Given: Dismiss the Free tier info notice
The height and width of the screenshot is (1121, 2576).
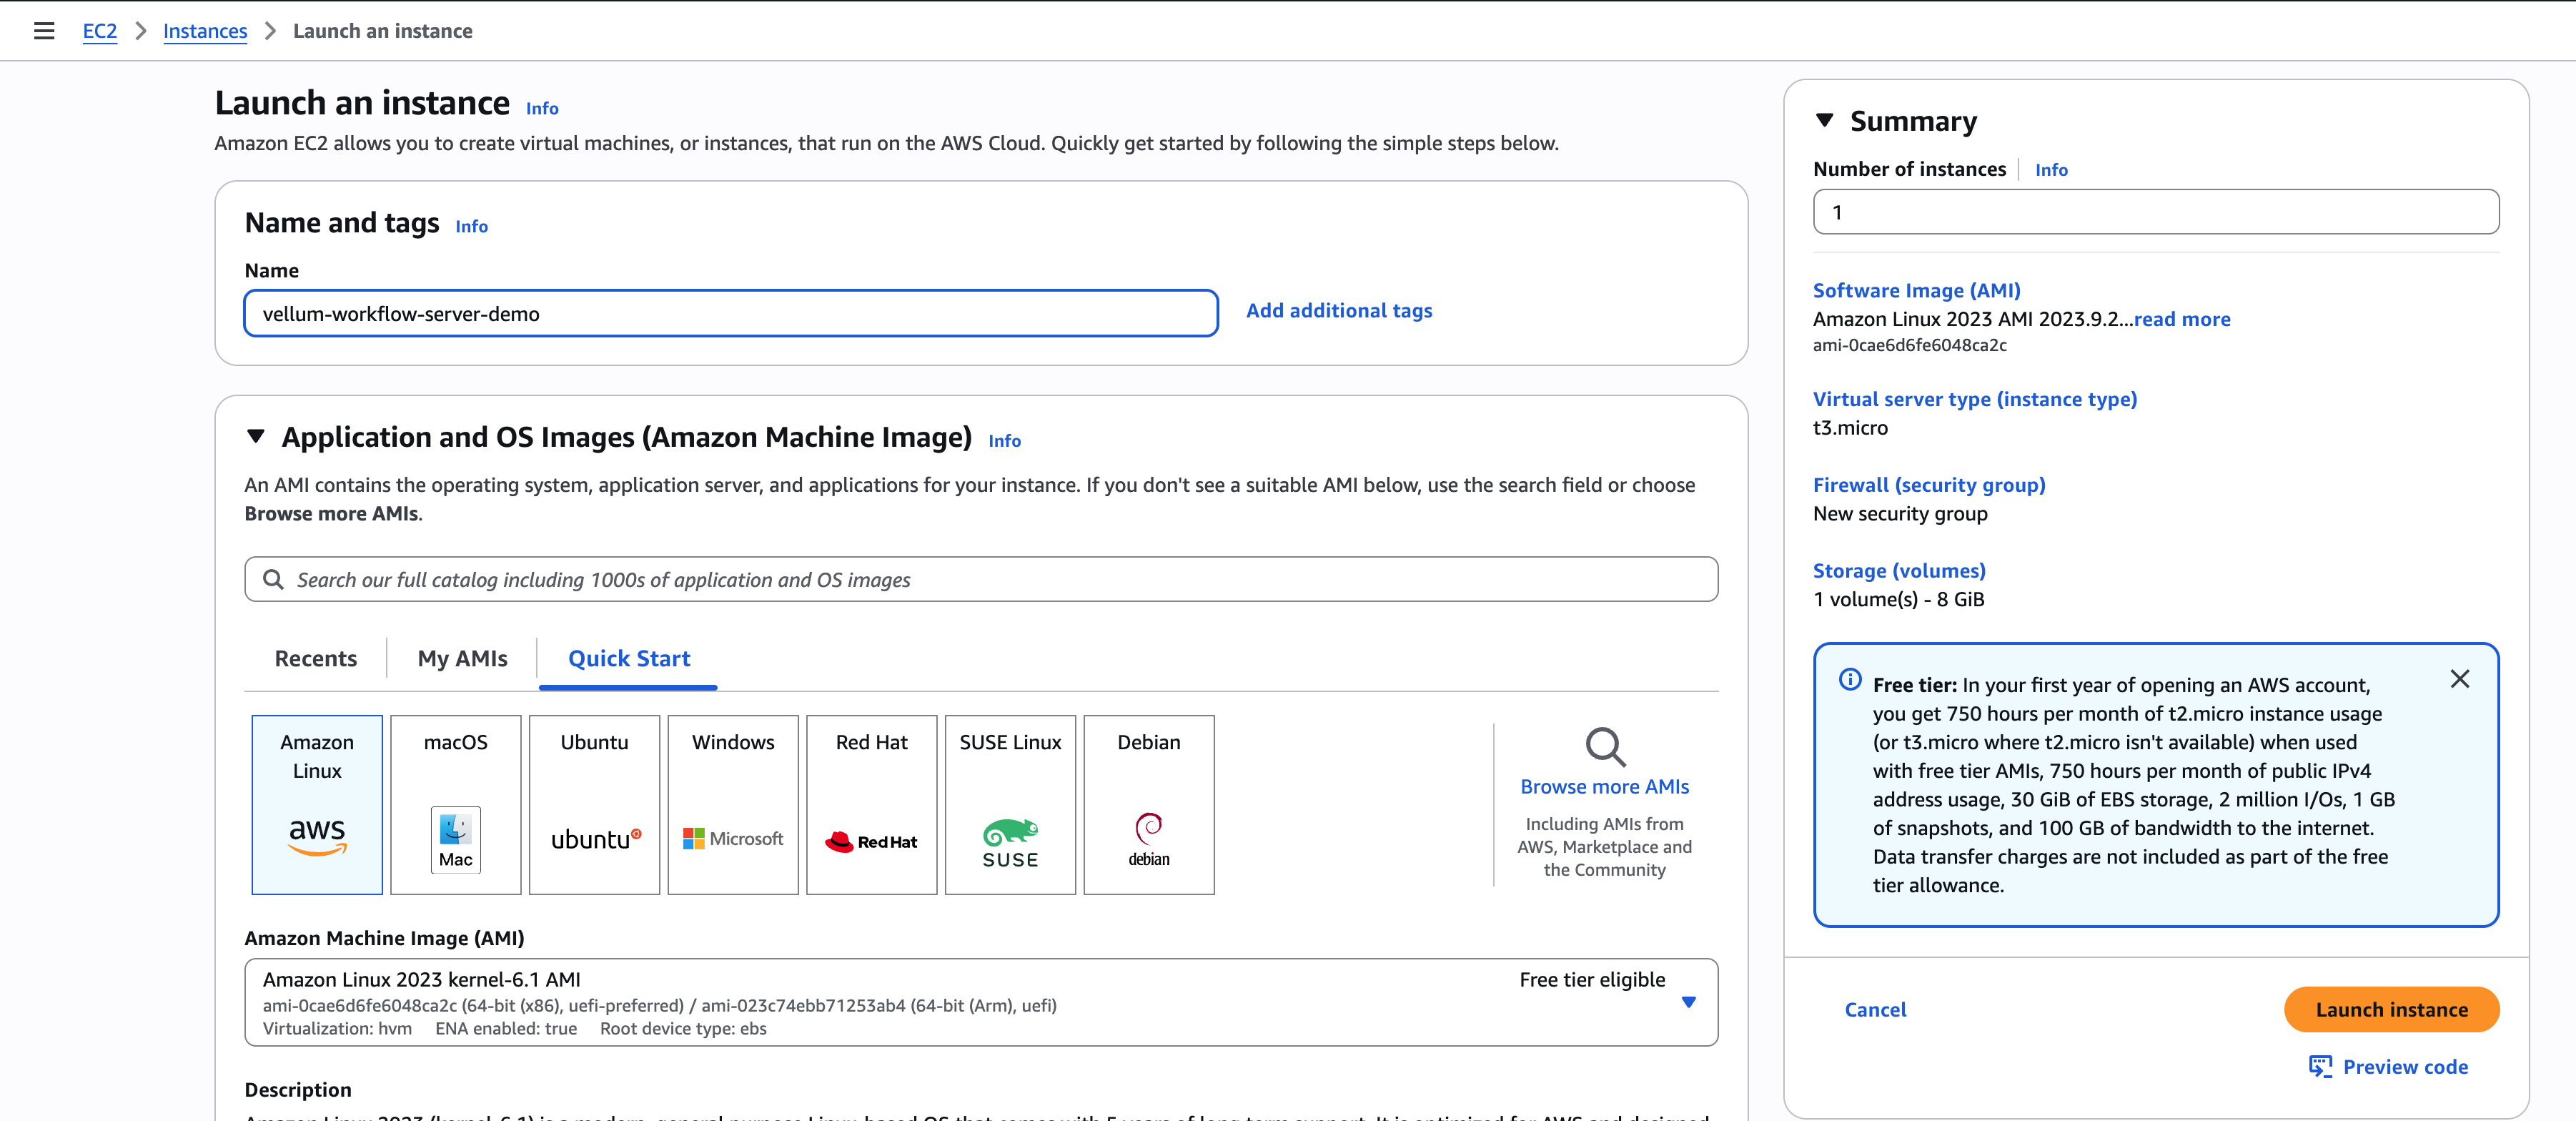Looking at the screenshot, I should 2459,679.
